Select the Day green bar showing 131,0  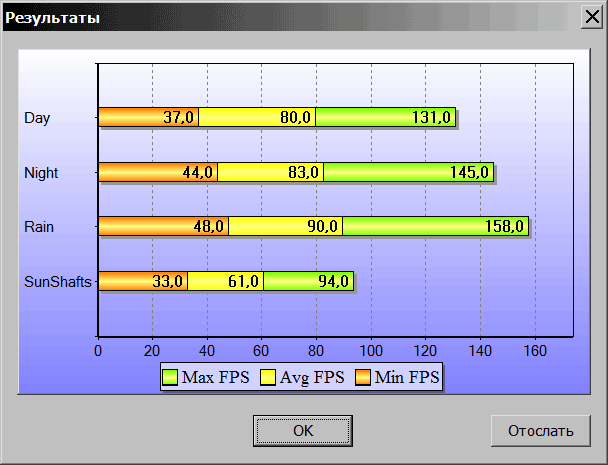coord(385,118)
